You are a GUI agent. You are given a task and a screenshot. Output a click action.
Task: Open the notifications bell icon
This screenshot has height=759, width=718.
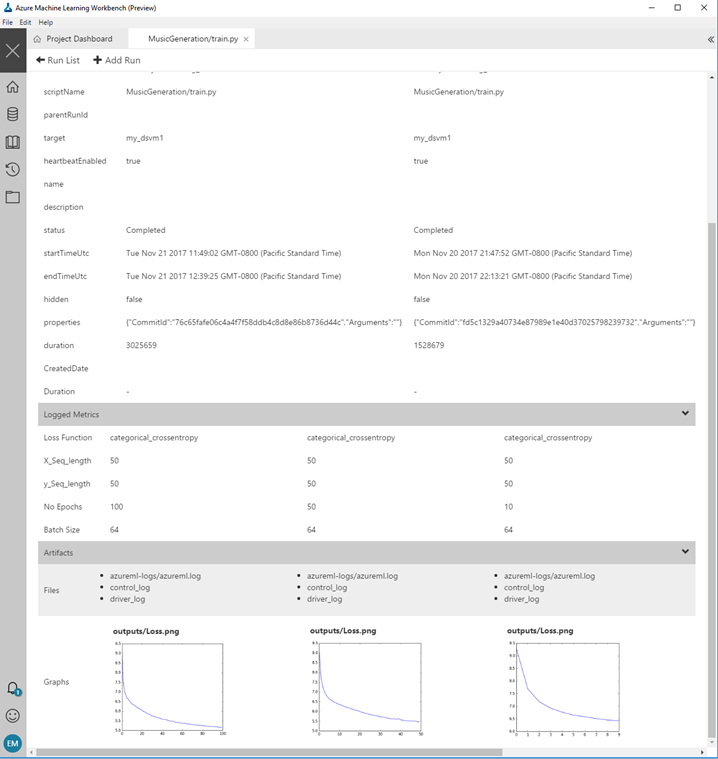coord(13,688)
